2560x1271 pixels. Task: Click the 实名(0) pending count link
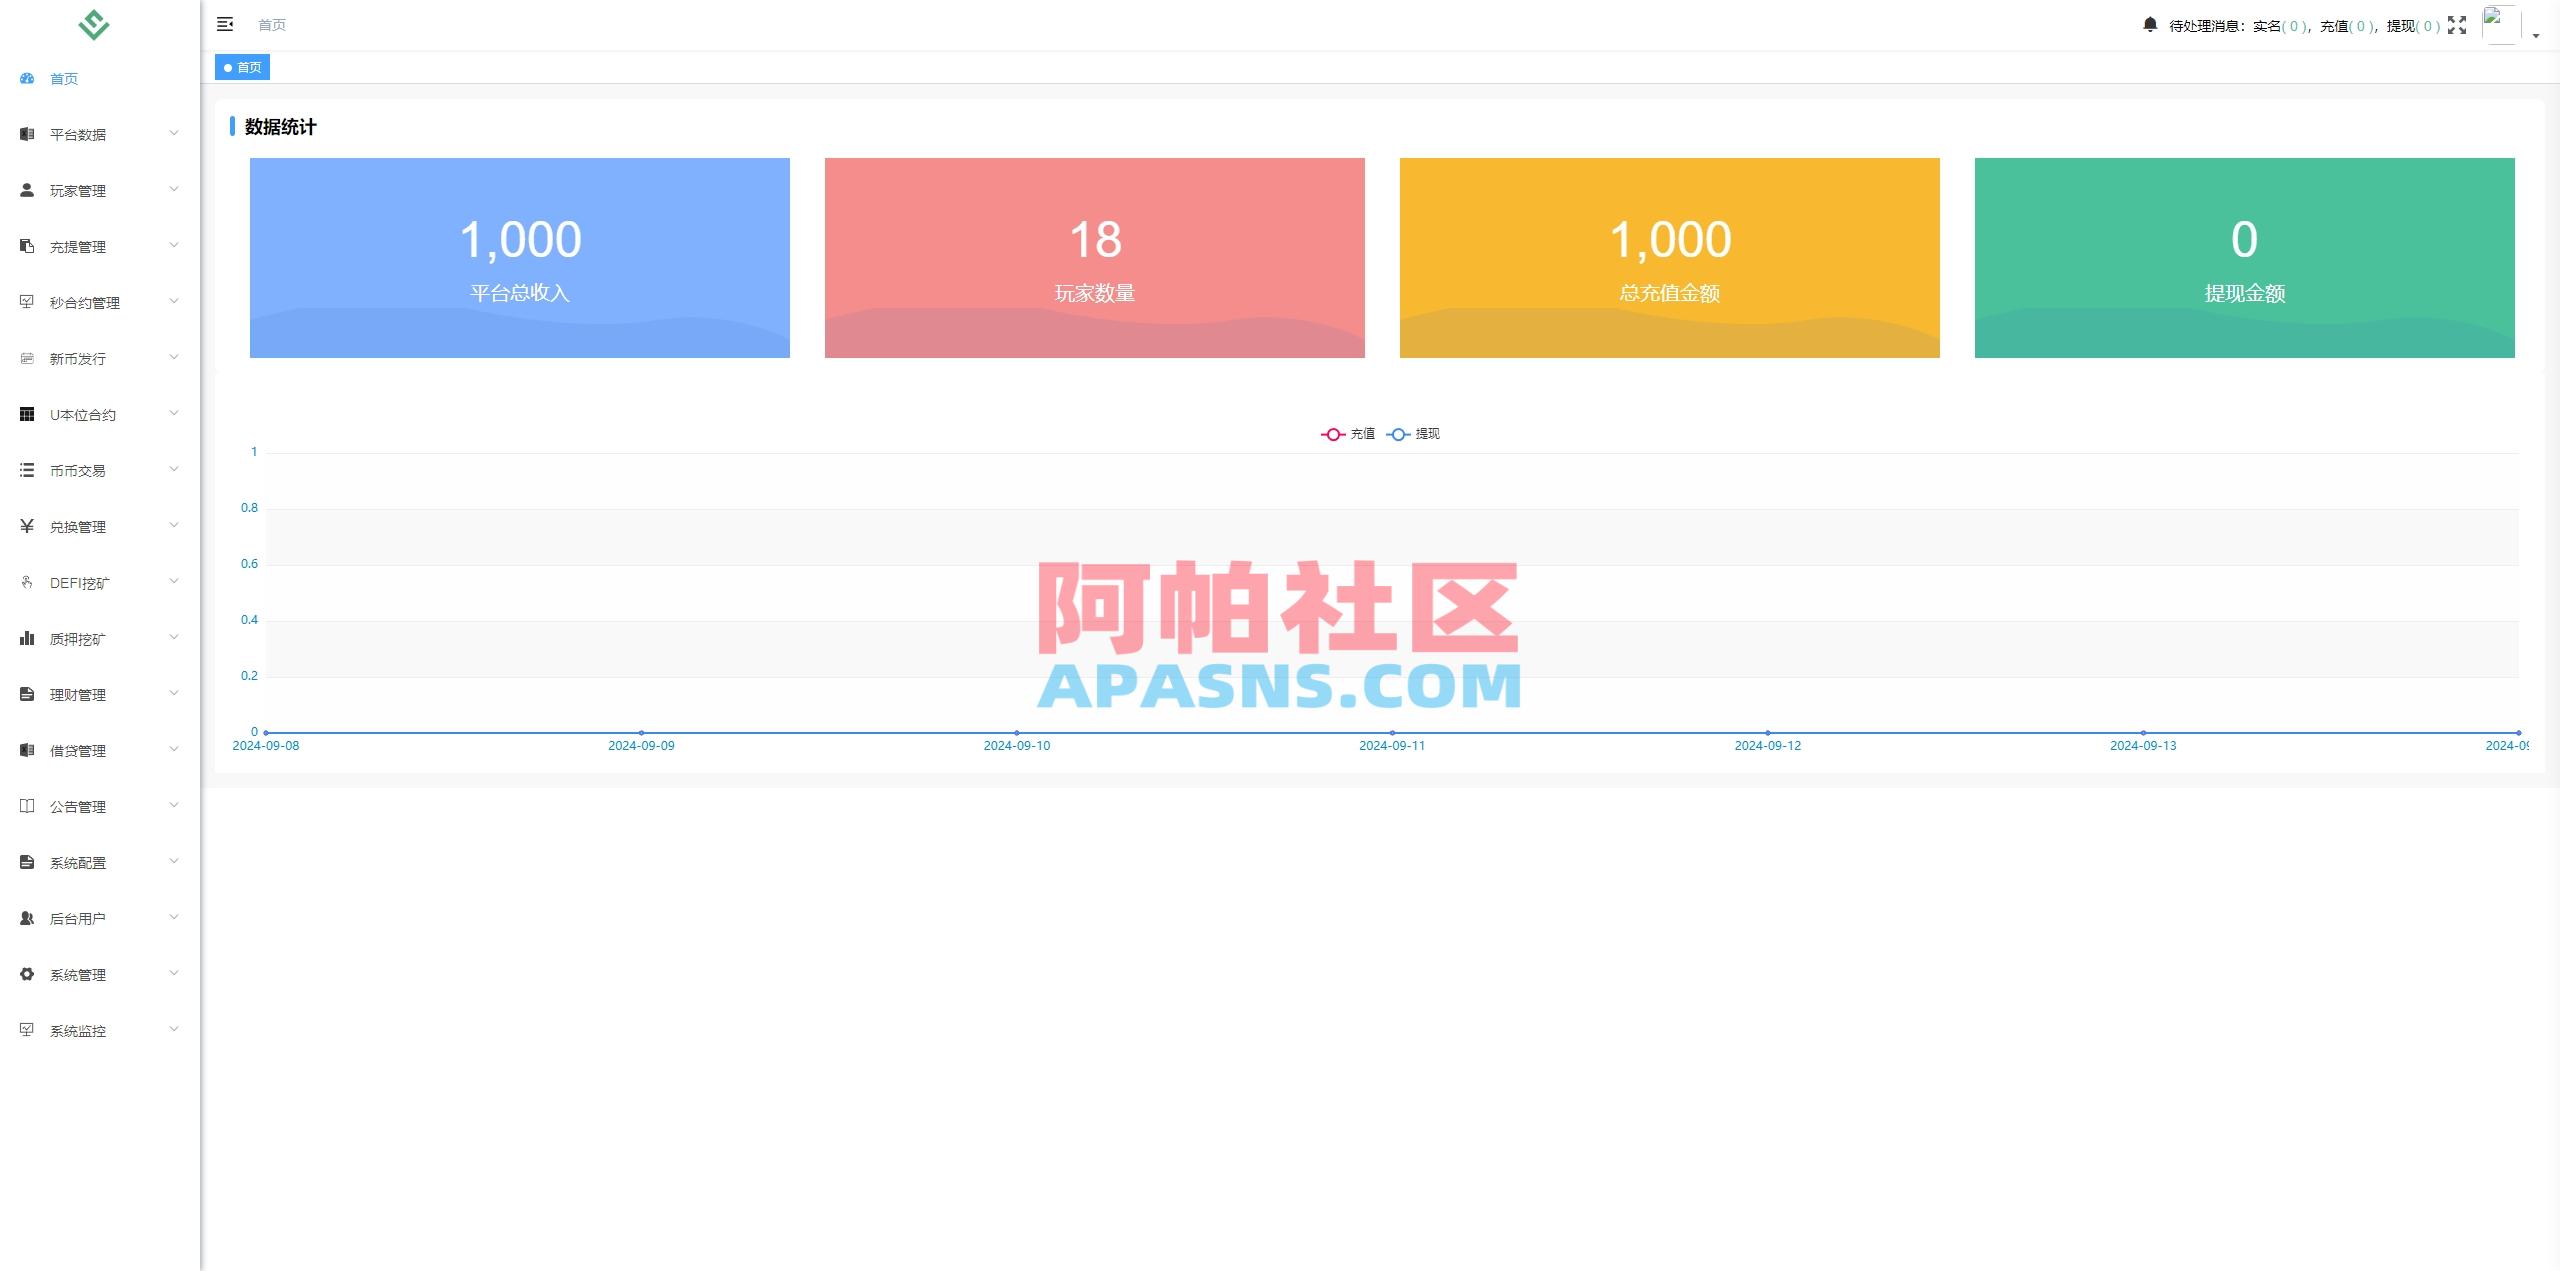point(2280,26)
